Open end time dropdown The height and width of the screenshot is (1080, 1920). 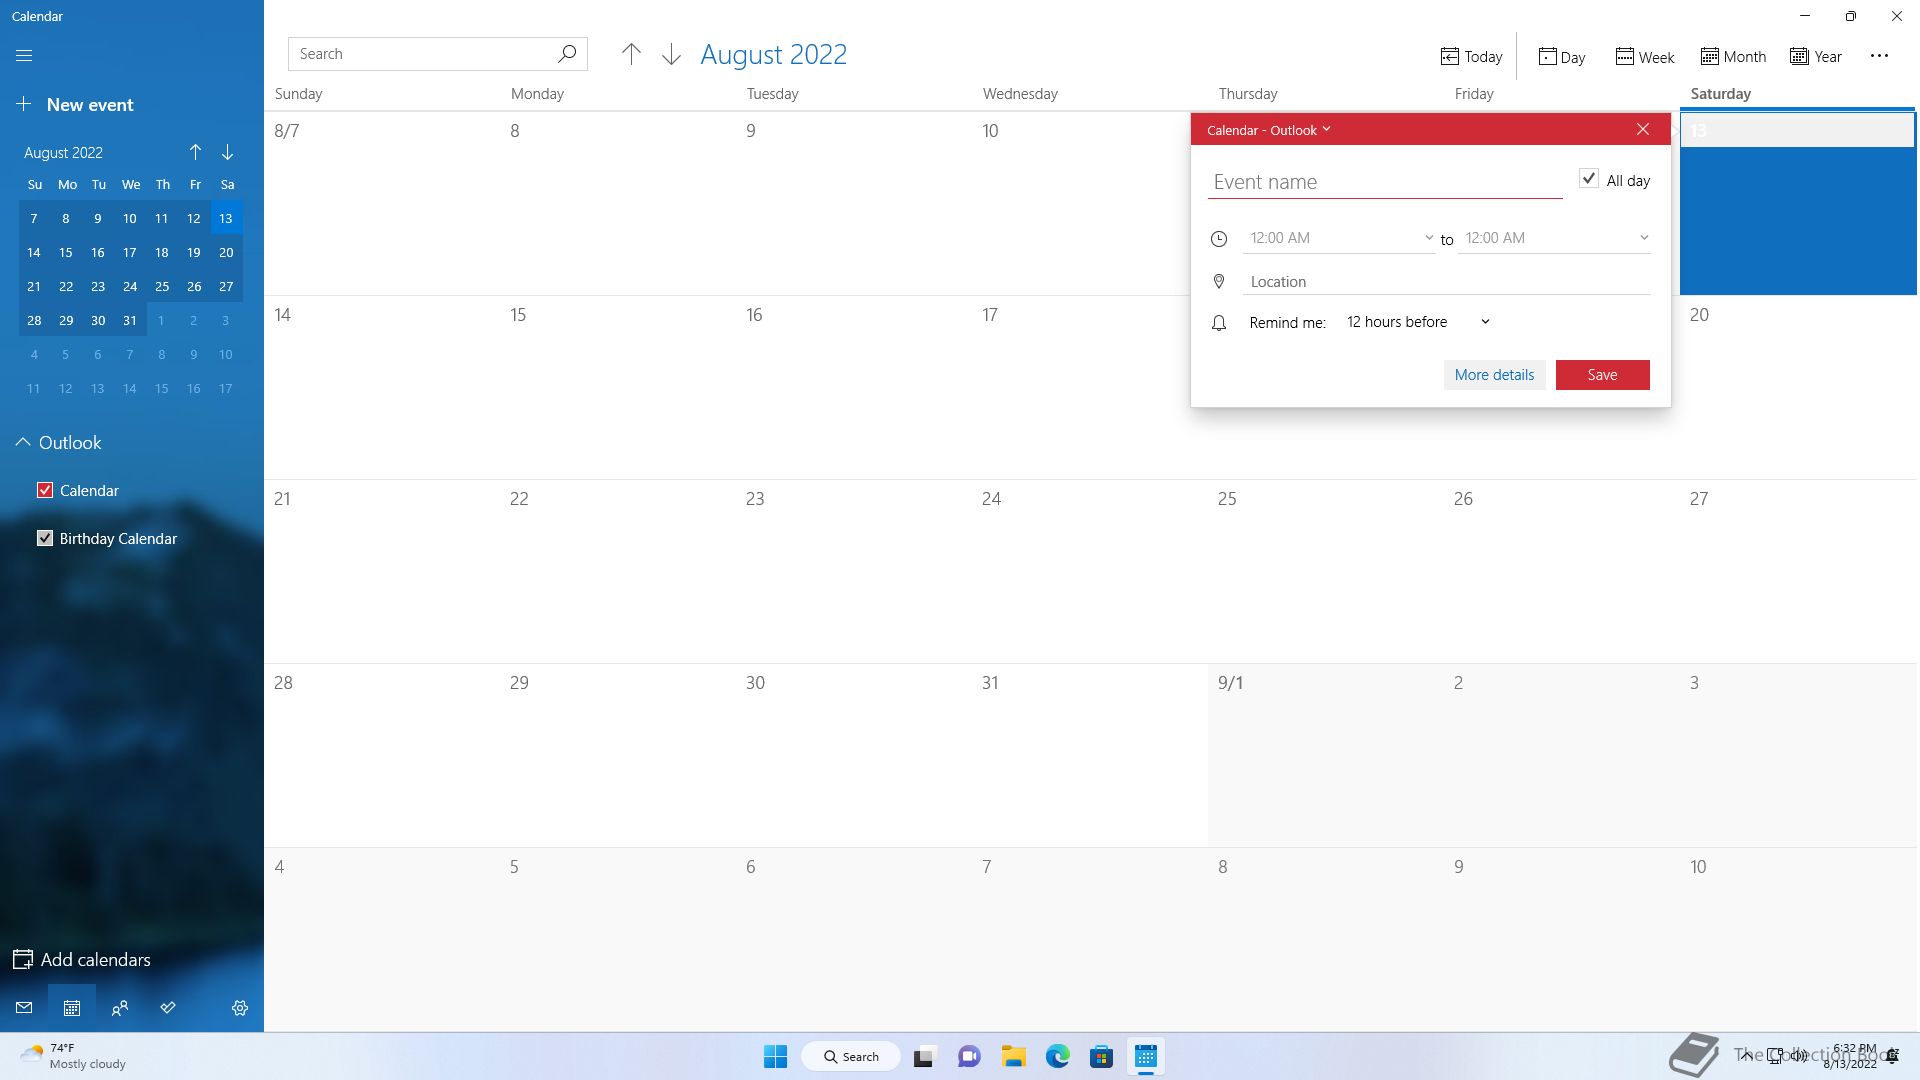pyautogui.click(x=1554, y=238)
